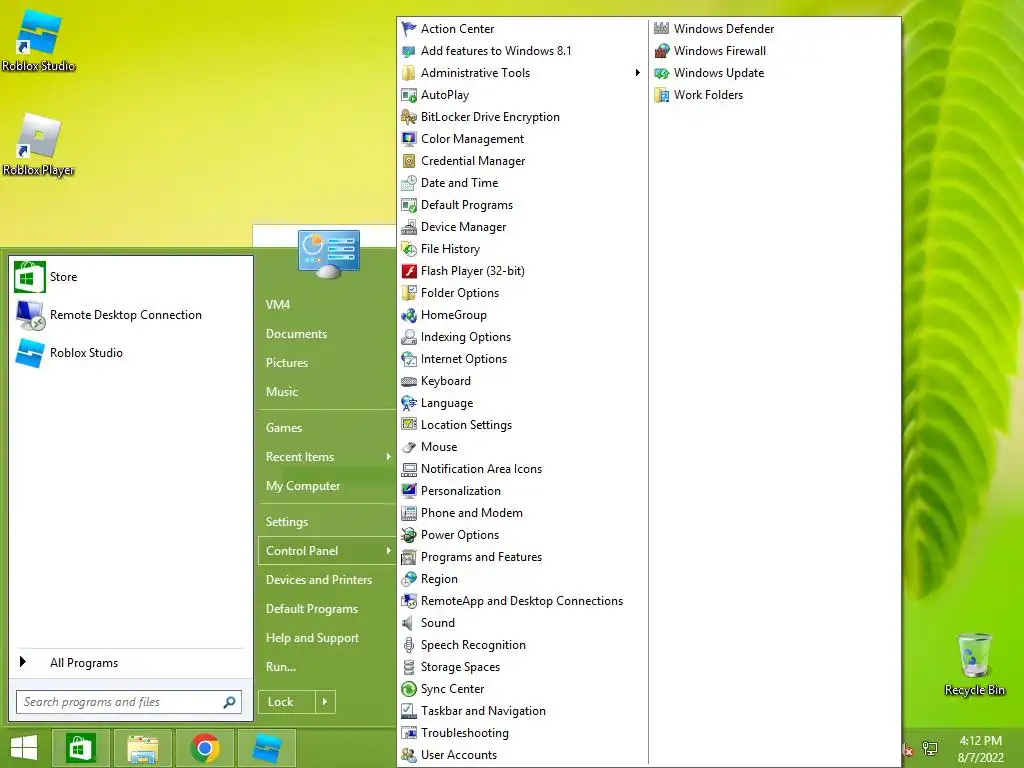This screenshot has height=768, width=1024.
Task: Click Chrome icon on the taskbar
Action: coord(204,748)
